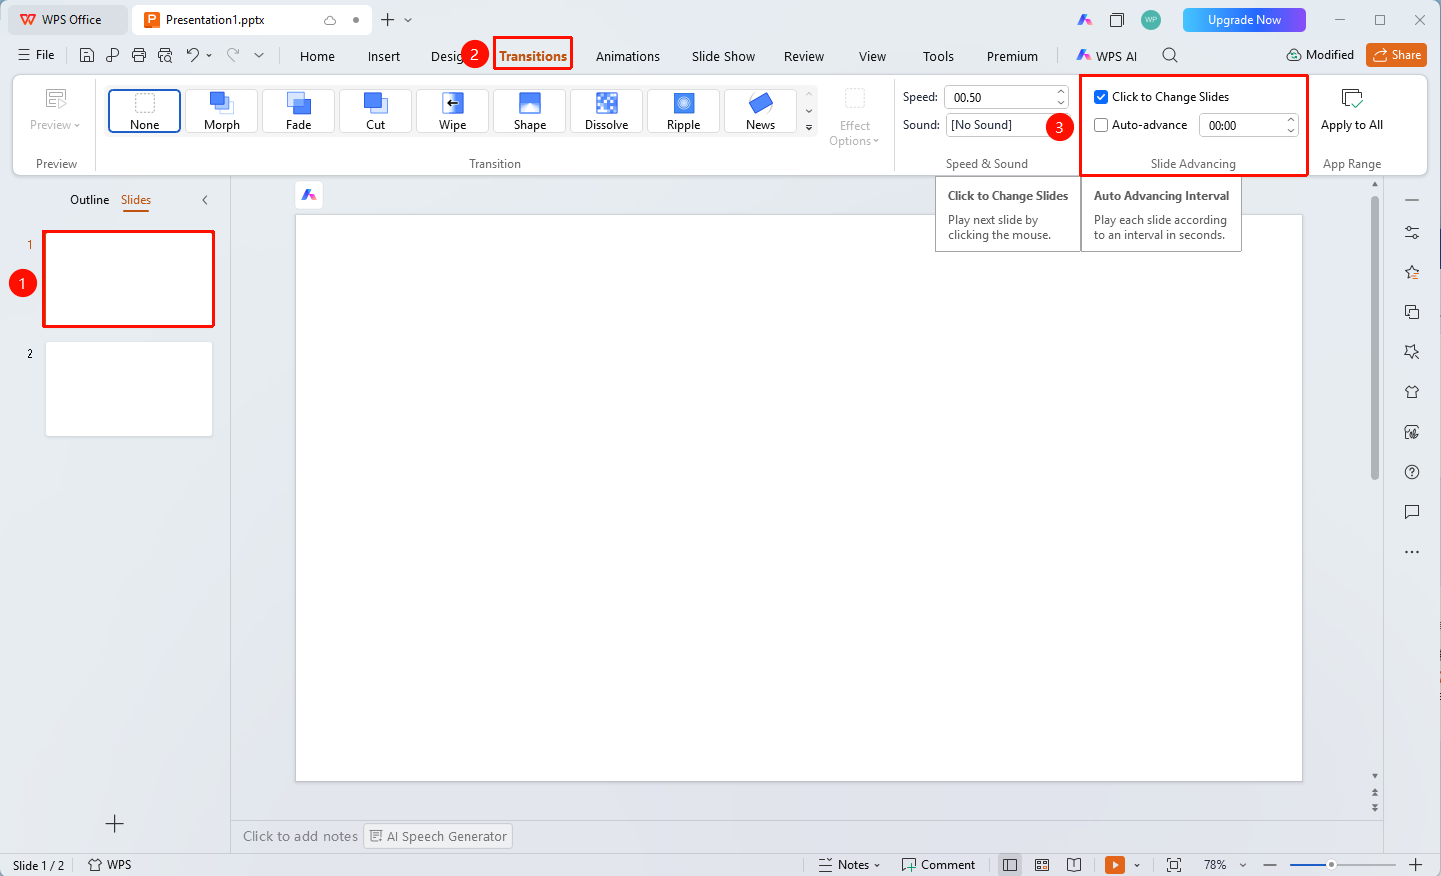Click the Upgrade Now button
The width and height of the screenshot is (1441, 876).
(1244, 20)
